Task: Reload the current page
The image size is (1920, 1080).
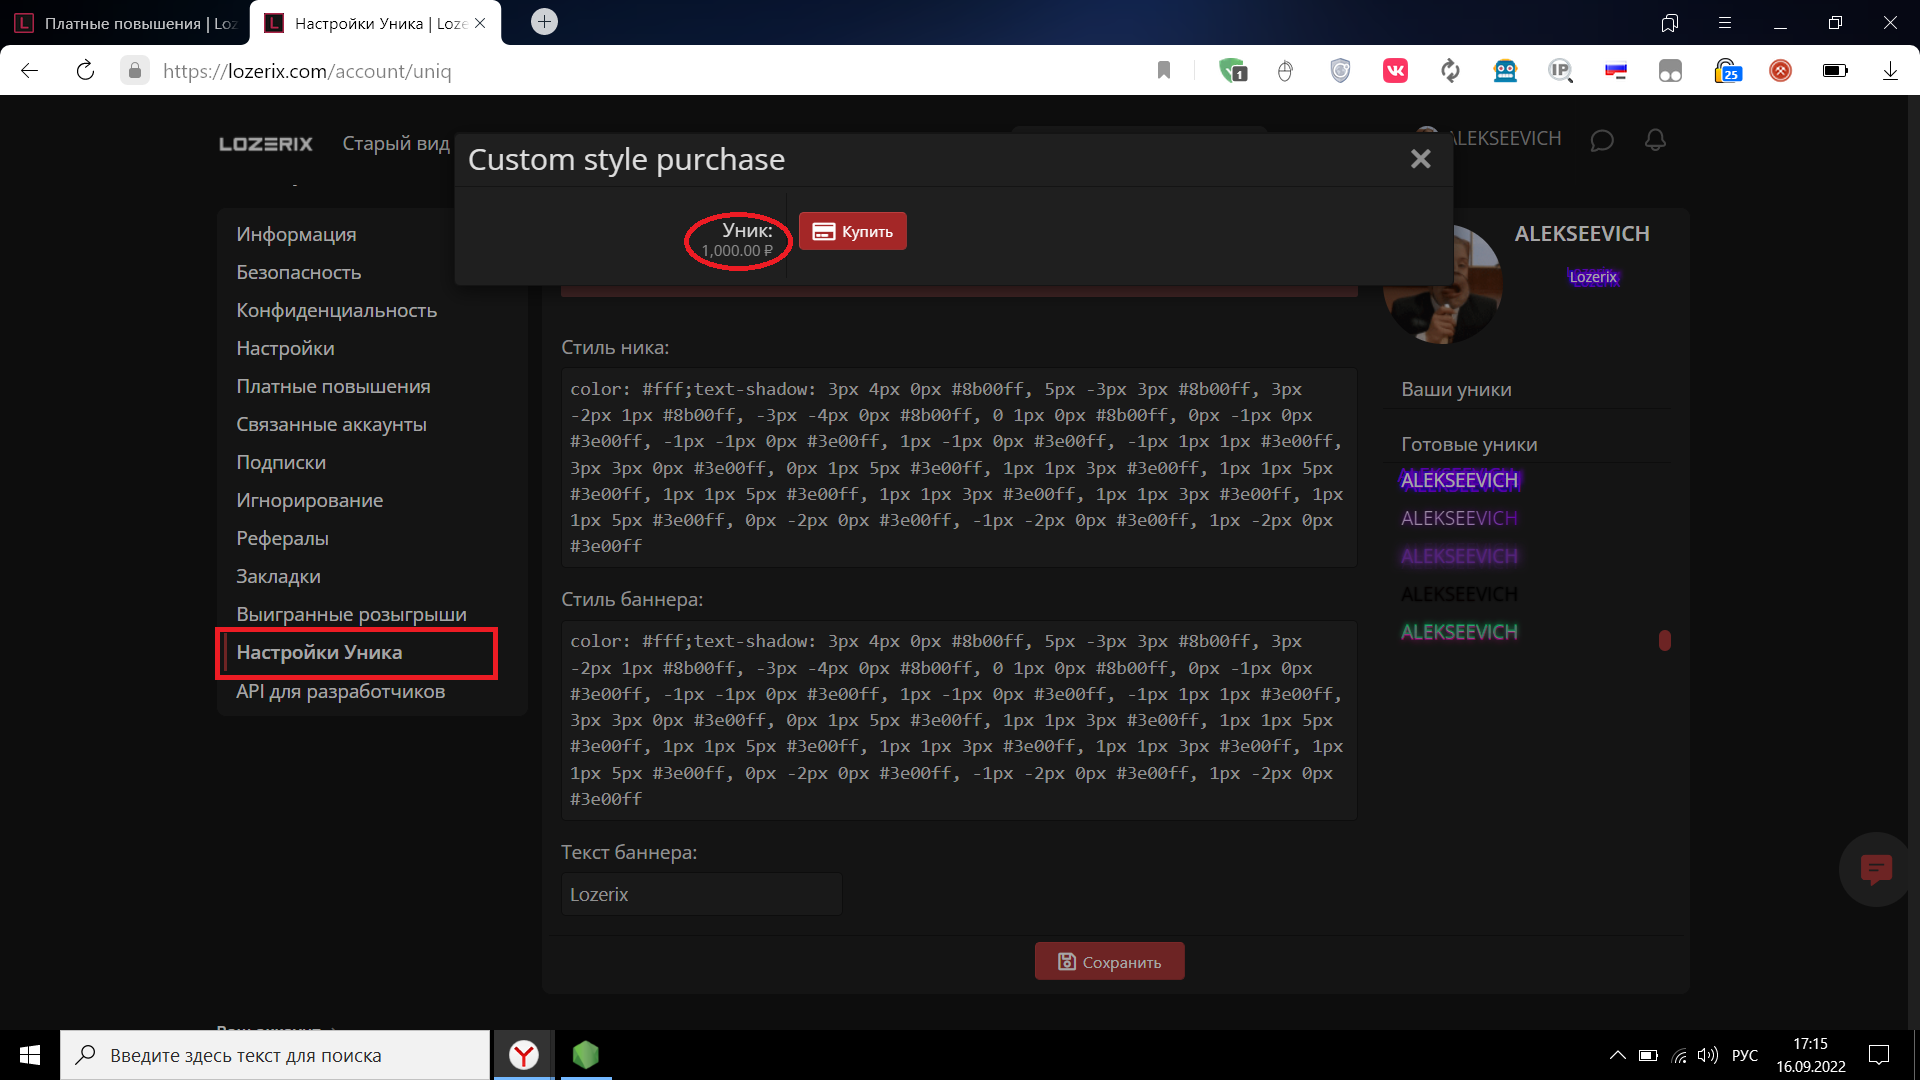Action: (x=85, y=71)
